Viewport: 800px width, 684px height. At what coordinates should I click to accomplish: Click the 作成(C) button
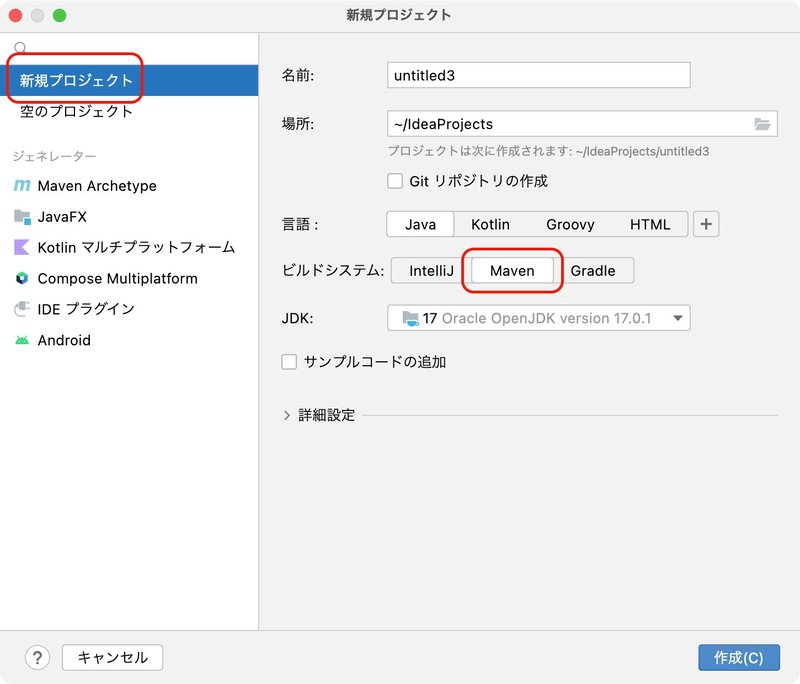pyautogui.click(x=739, y=657)
